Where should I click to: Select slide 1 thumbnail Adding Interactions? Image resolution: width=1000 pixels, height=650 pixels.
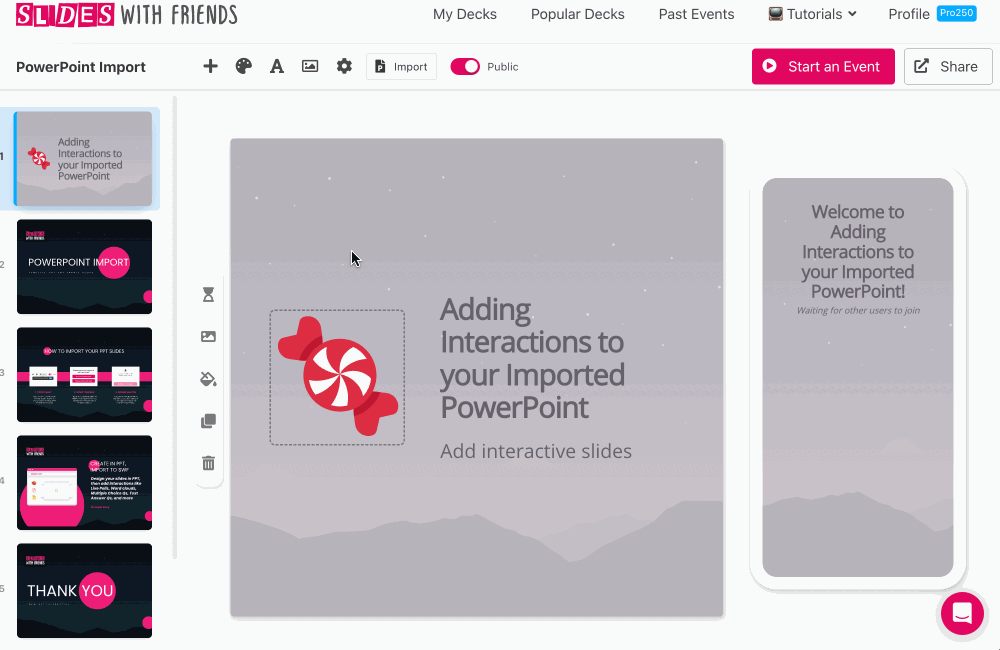point(84,159)
